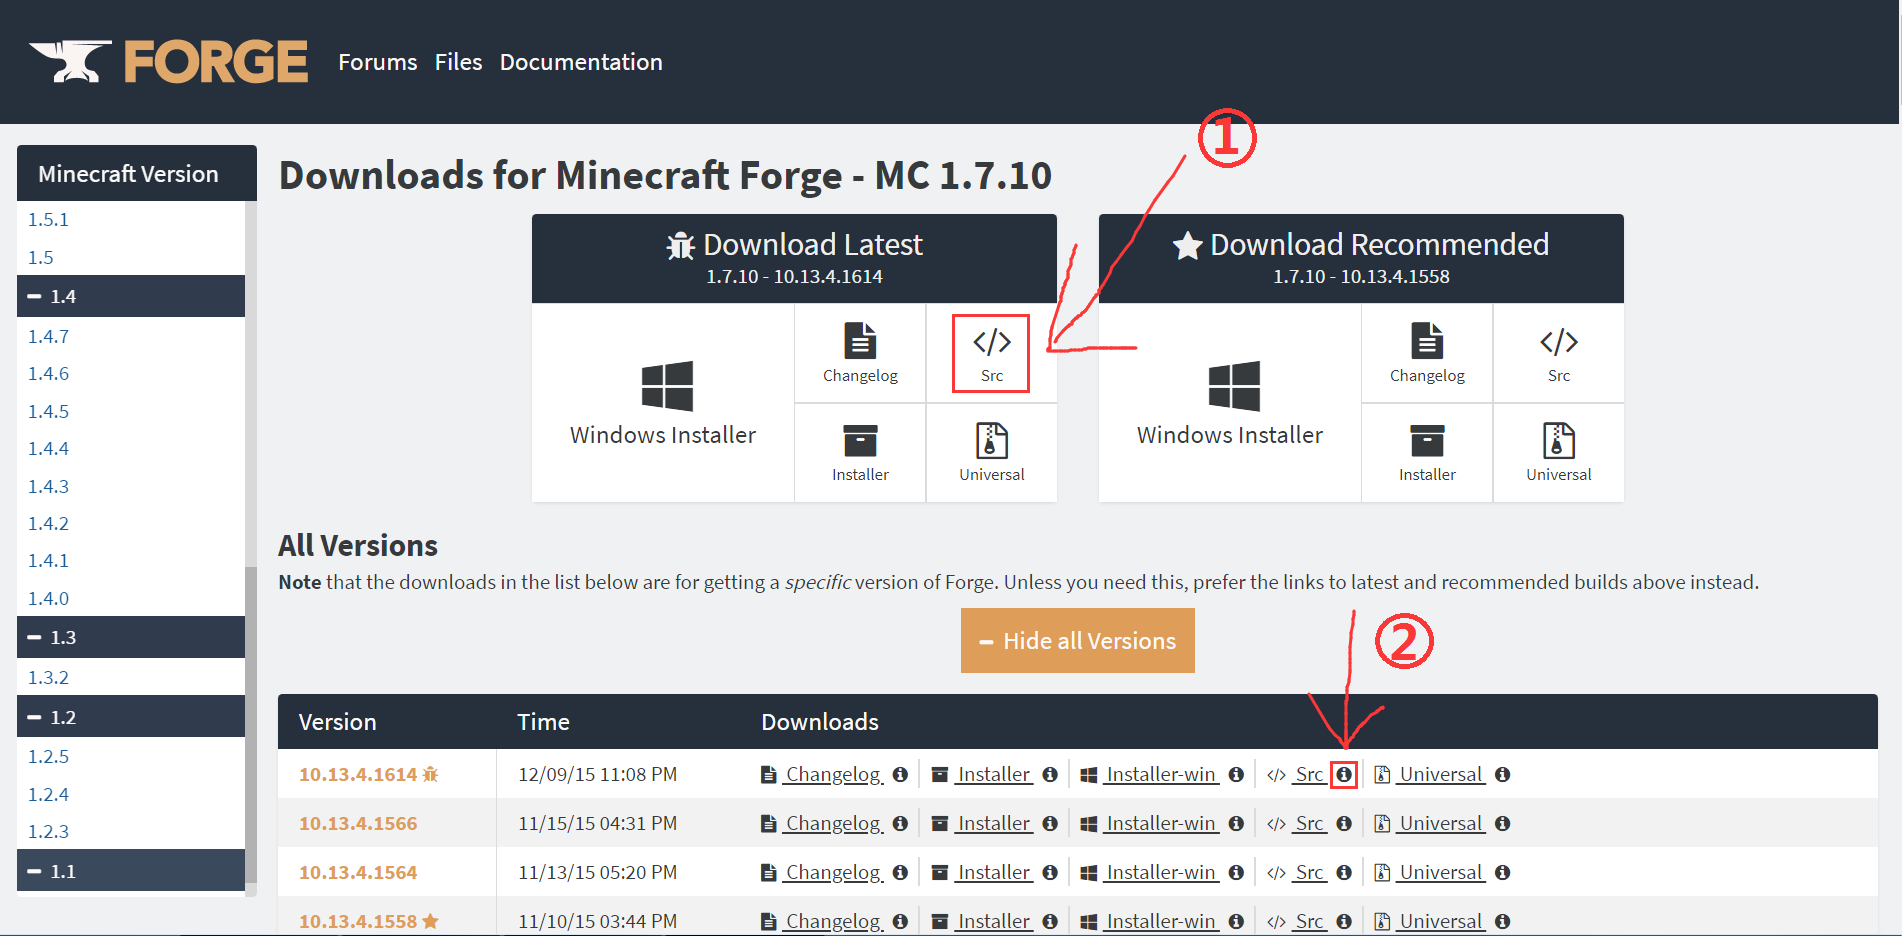This screenshot has width=1902, height=936.
Task: Click info icon beside Installer-win for 10.13.4.1614
Action: tap(1236, 774)
